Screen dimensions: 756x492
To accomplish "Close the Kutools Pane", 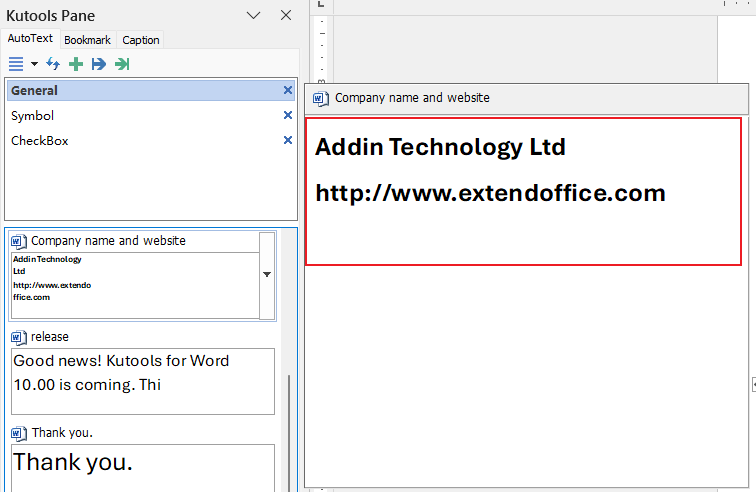I will click(286, 15).
